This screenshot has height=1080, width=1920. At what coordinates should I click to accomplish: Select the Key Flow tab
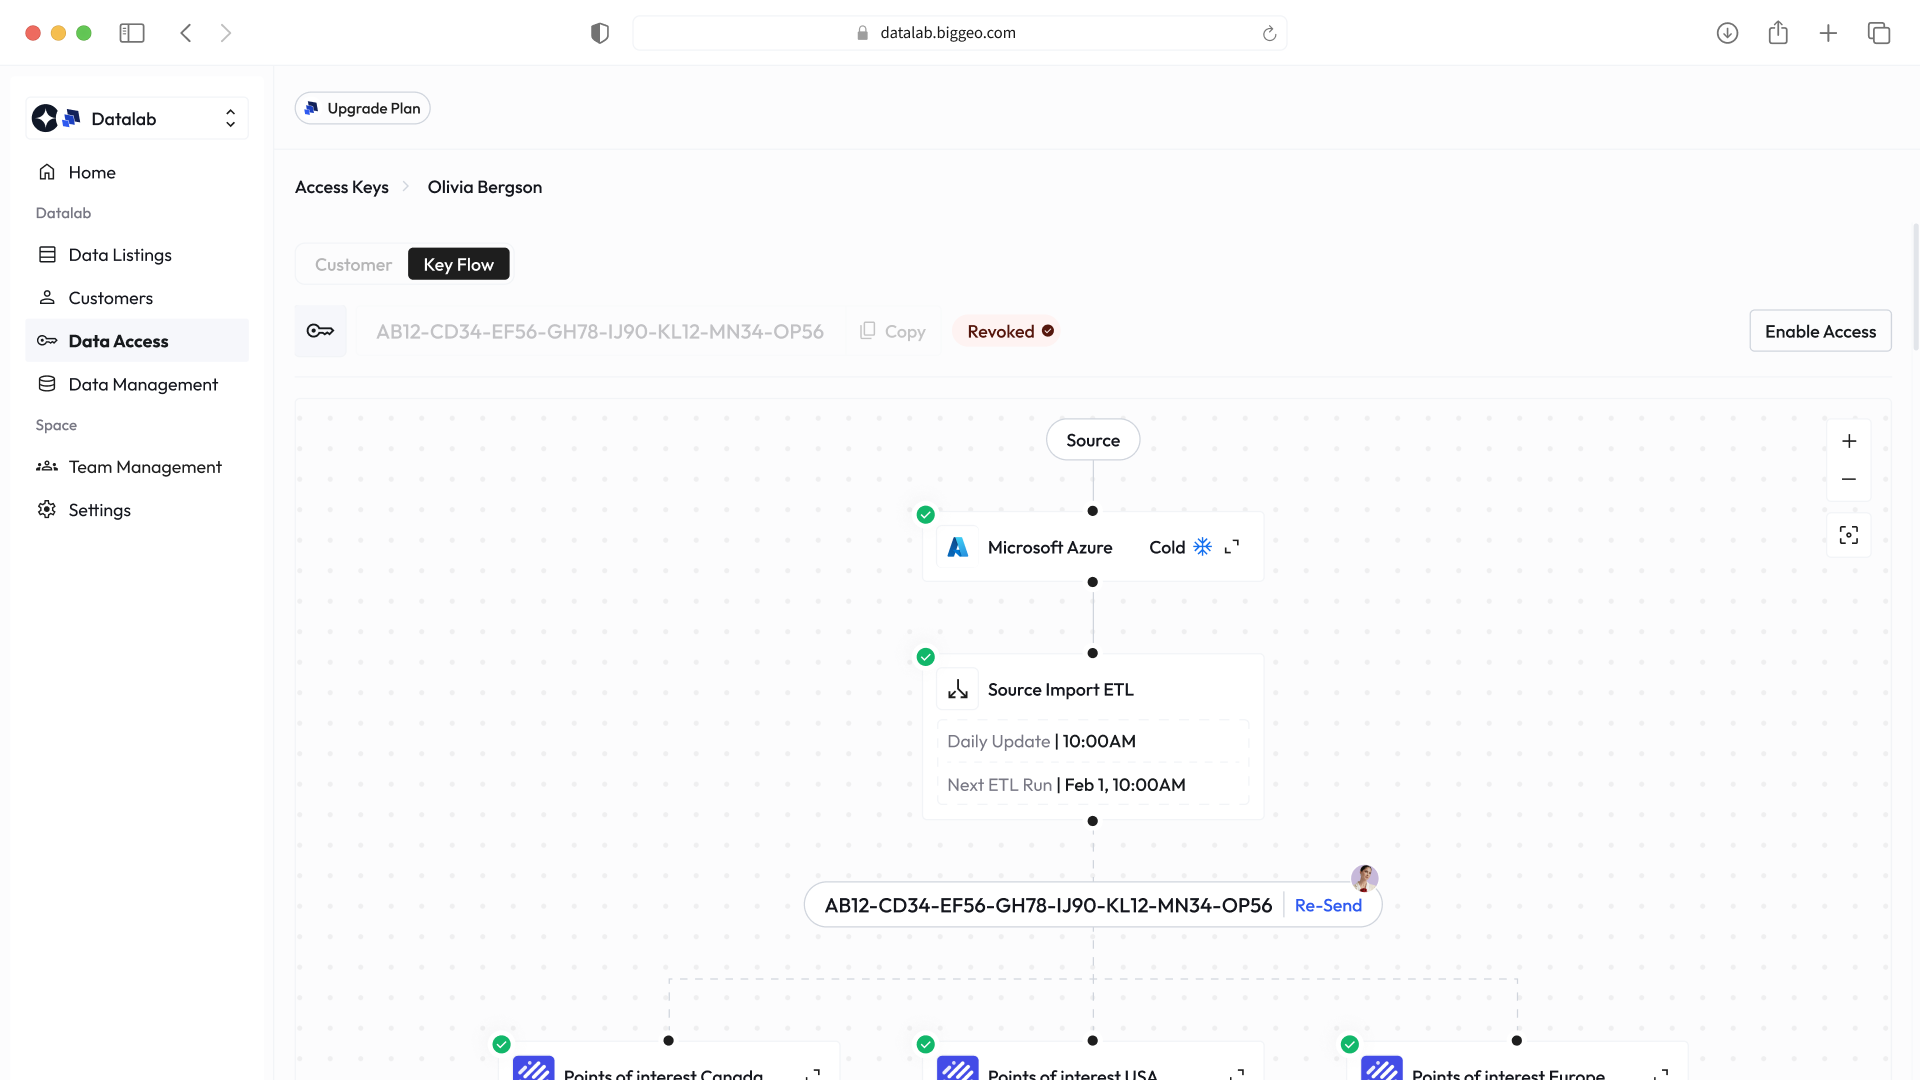click(459, 264)
